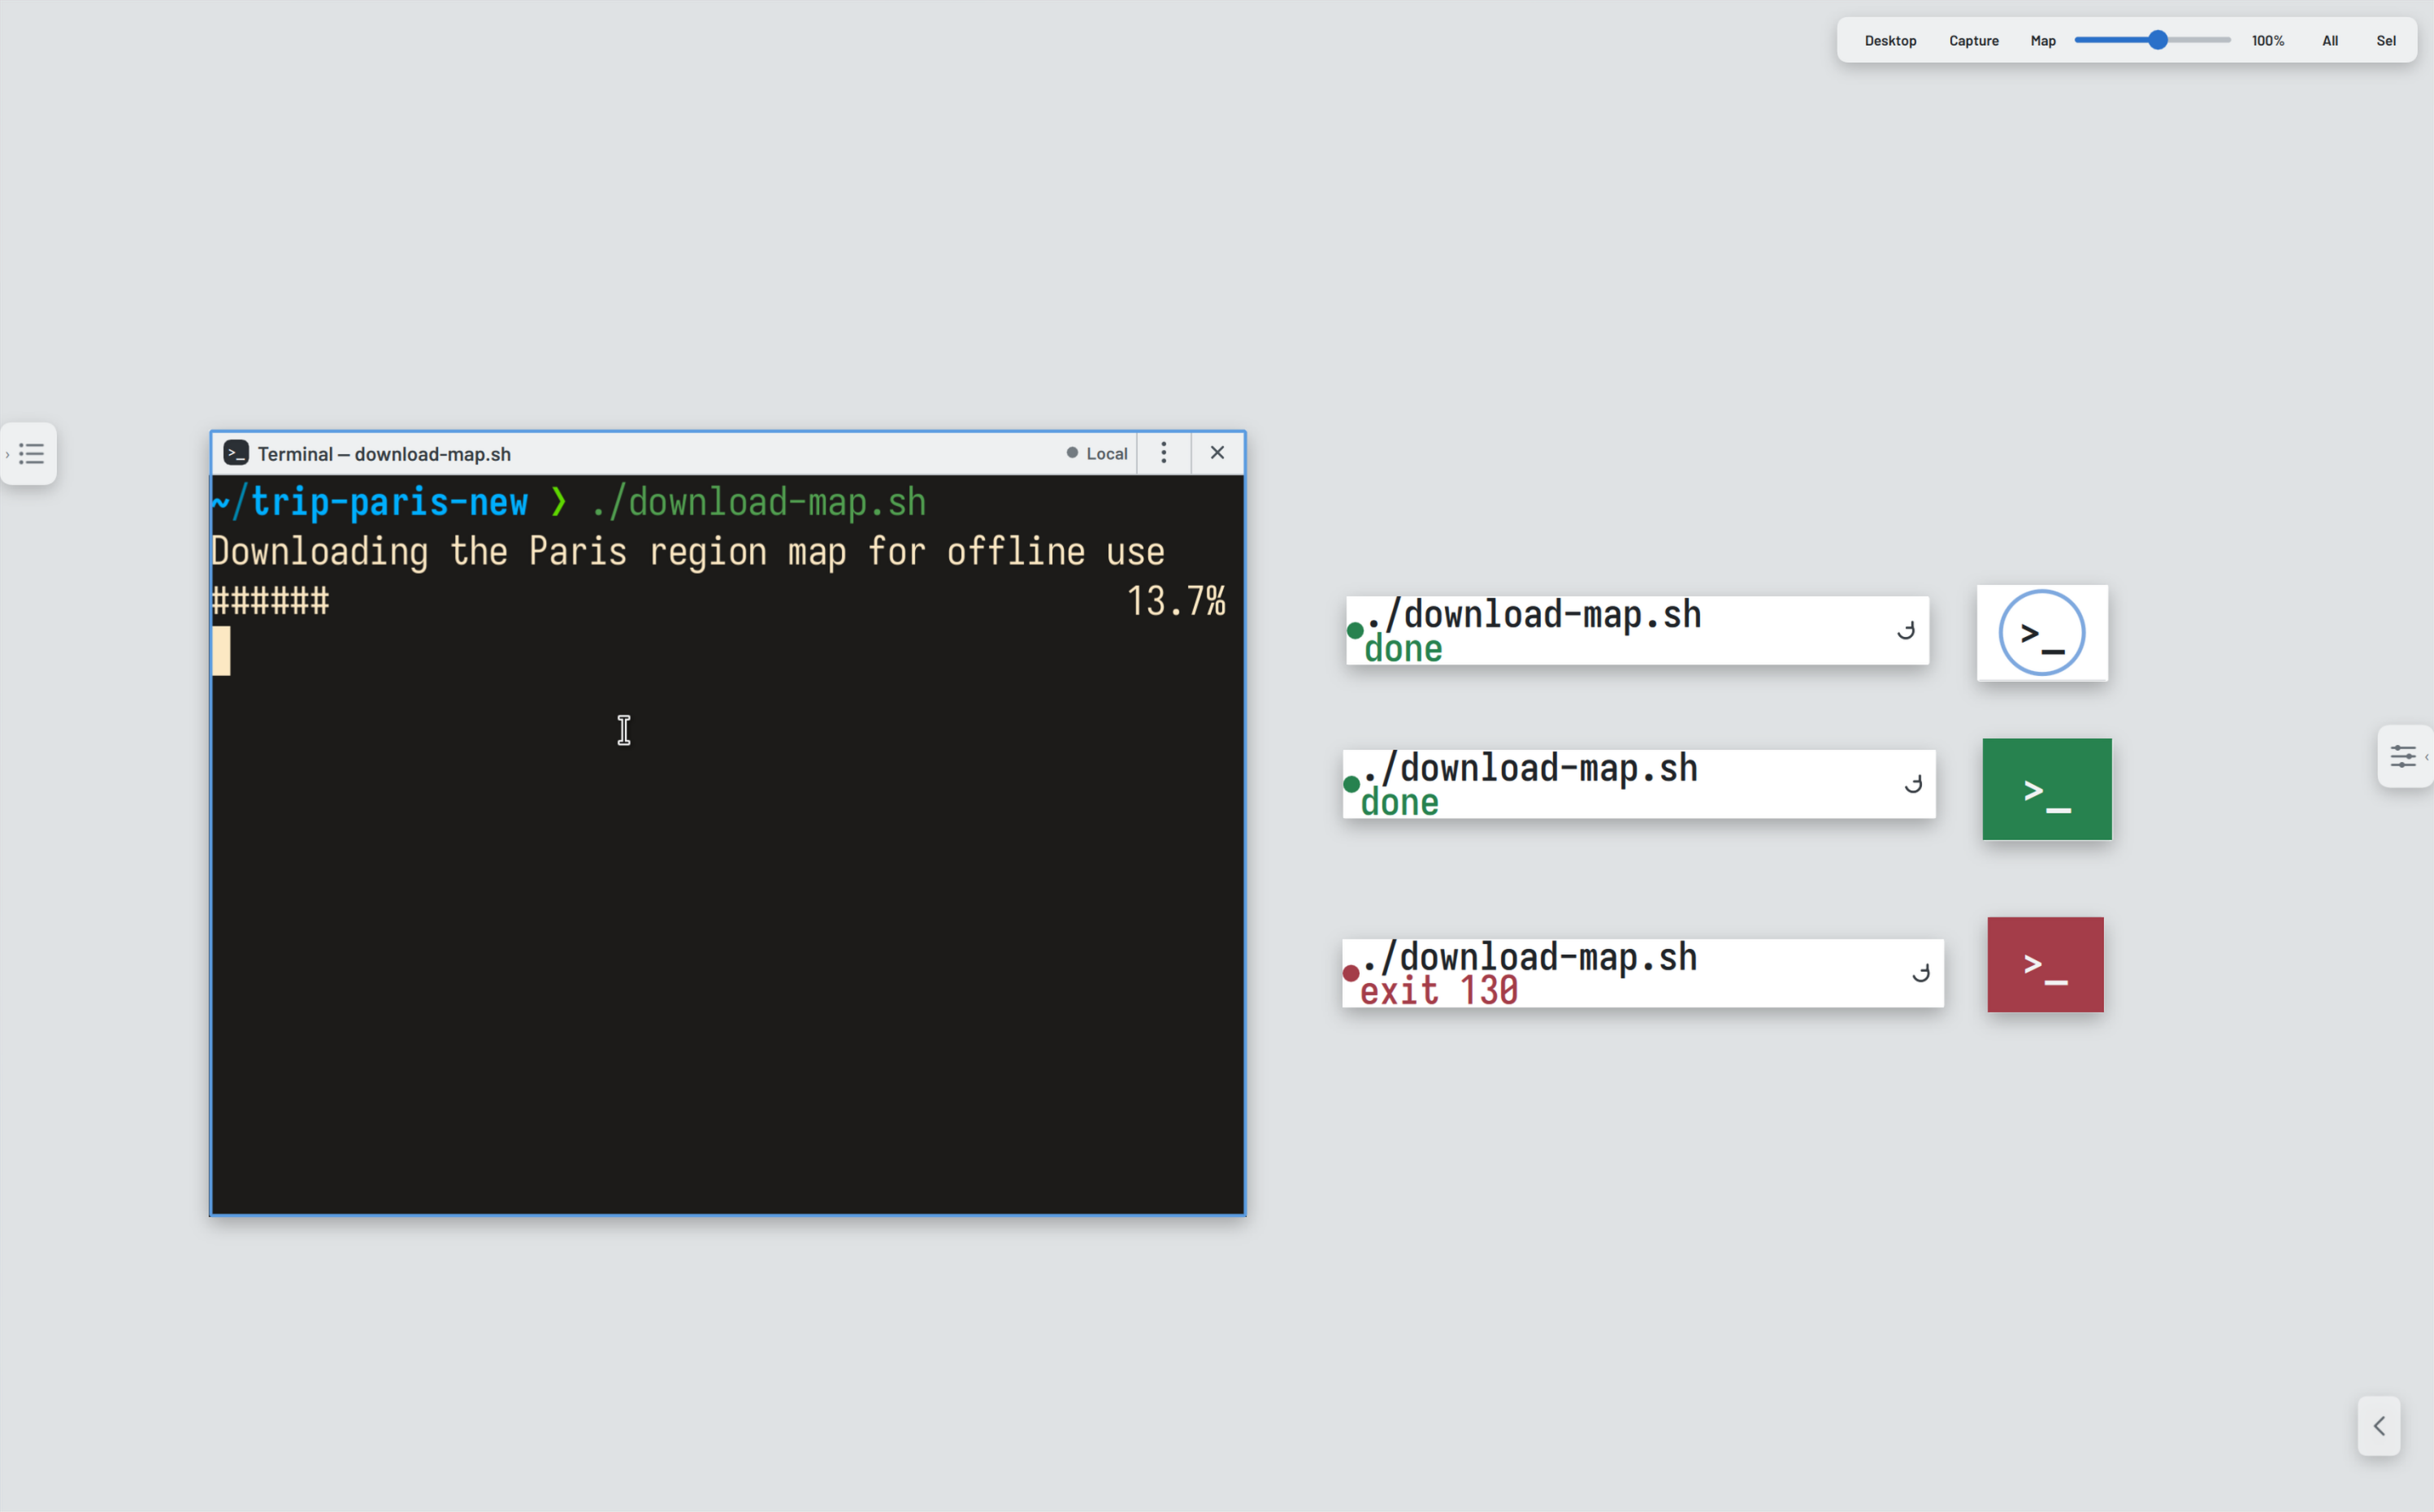
Task: Select the Desktop toolbar item
Action: (x=1890, y=41)
